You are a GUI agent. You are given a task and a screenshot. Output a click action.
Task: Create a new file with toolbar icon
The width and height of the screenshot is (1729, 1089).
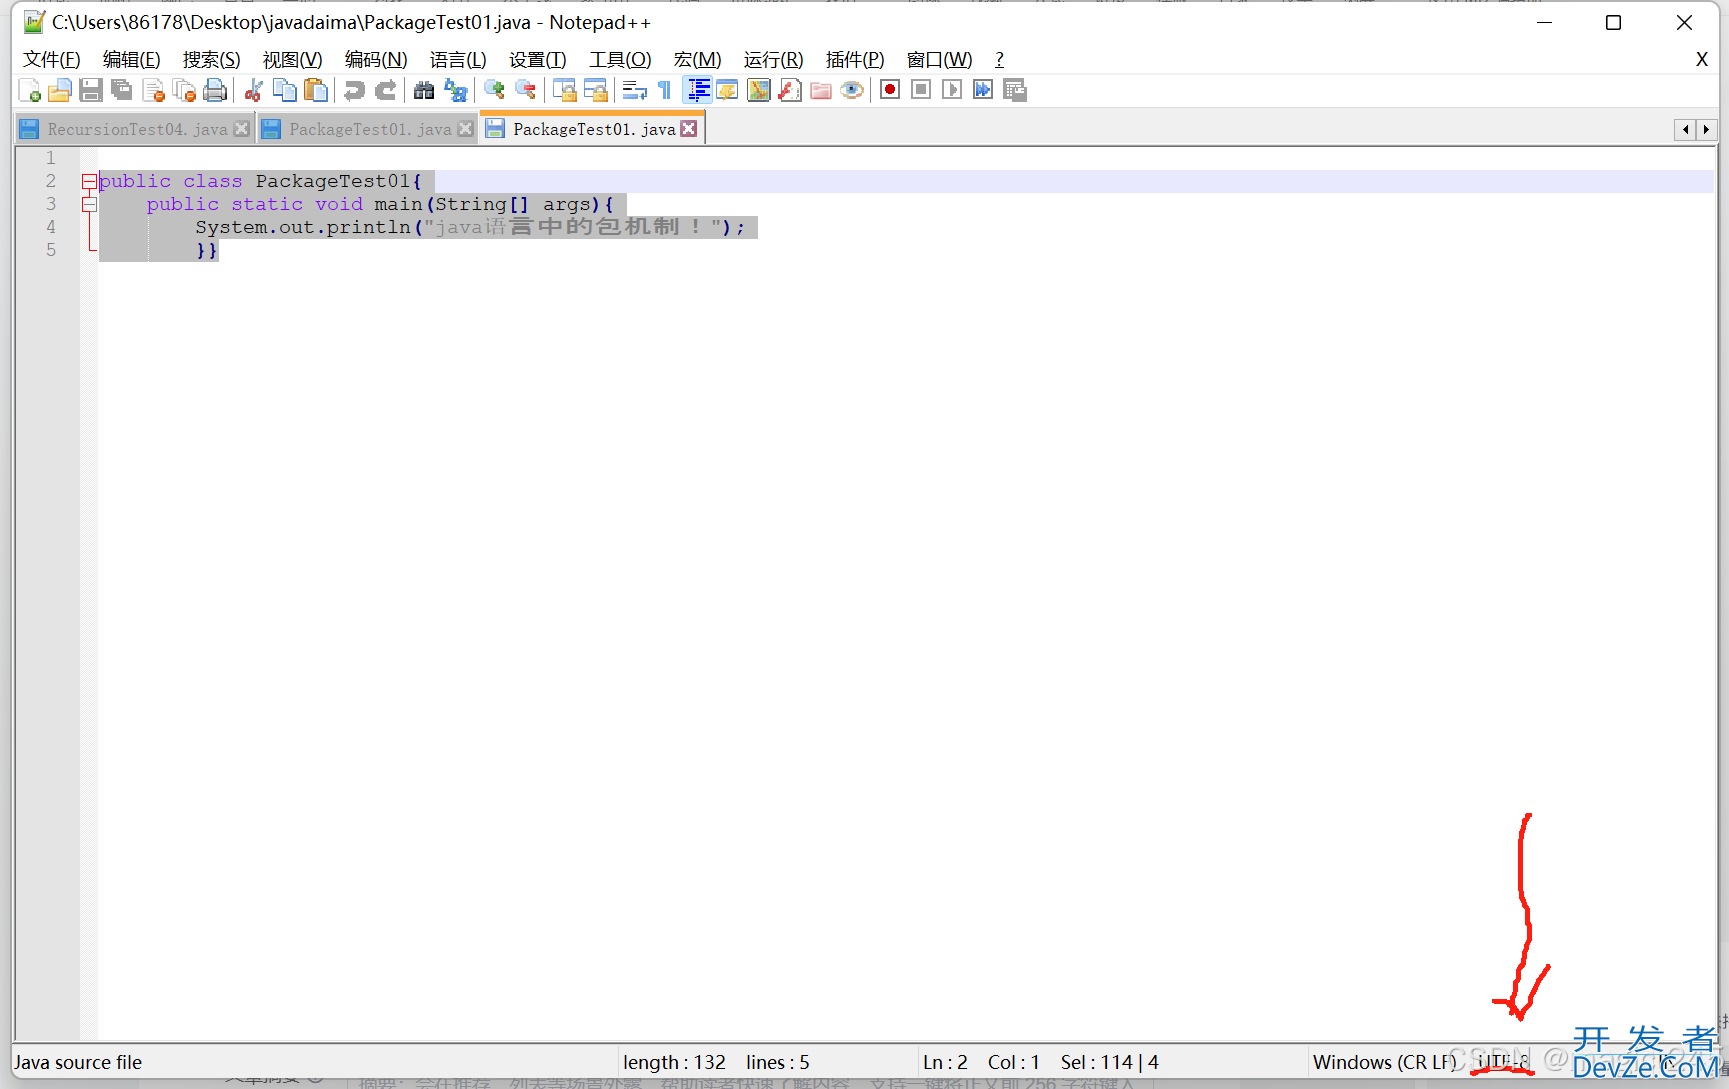tap(29, 91)
